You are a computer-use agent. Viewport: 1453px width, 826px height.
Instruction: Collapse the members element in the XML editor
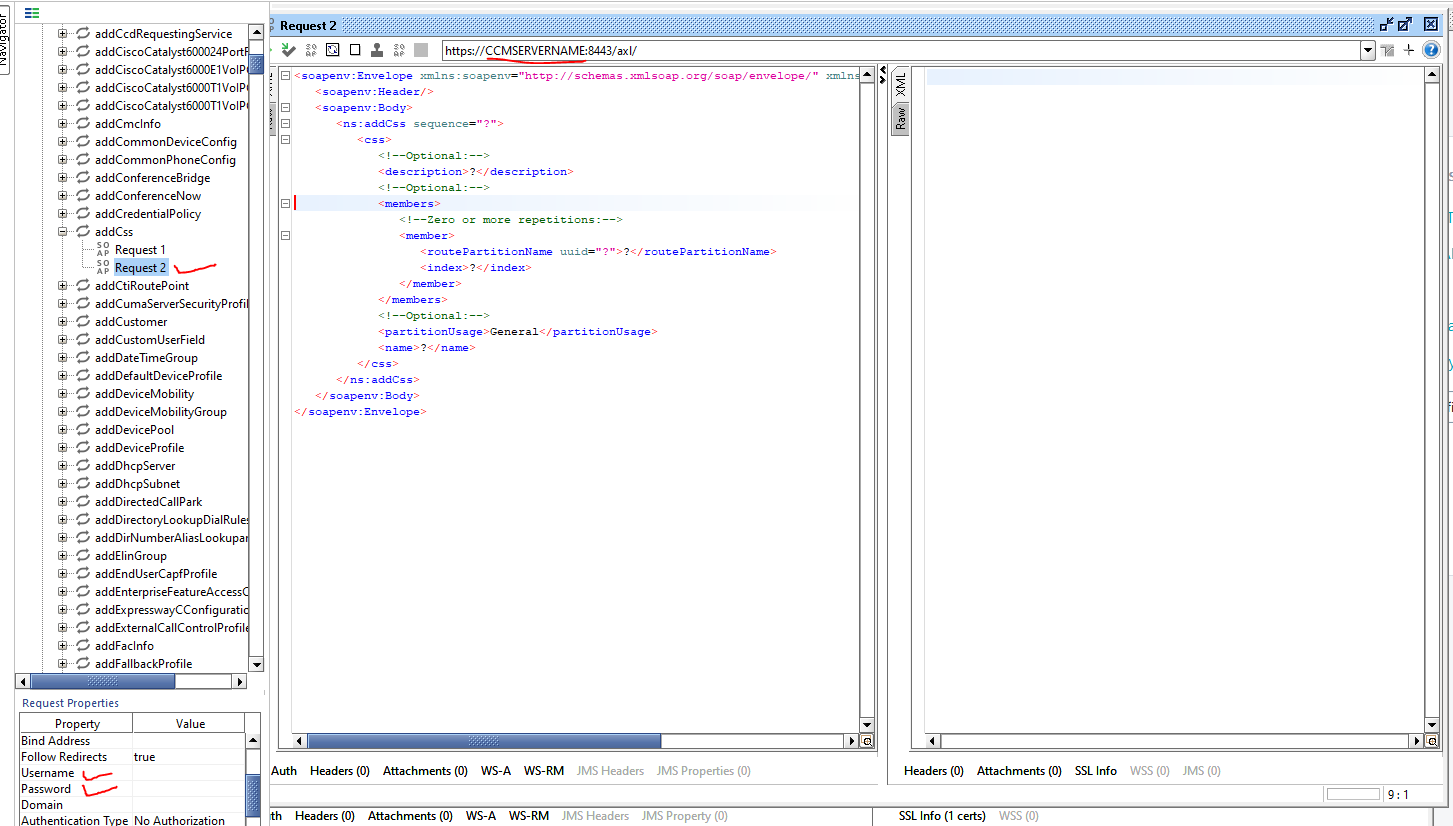click(x=285, y=203)
